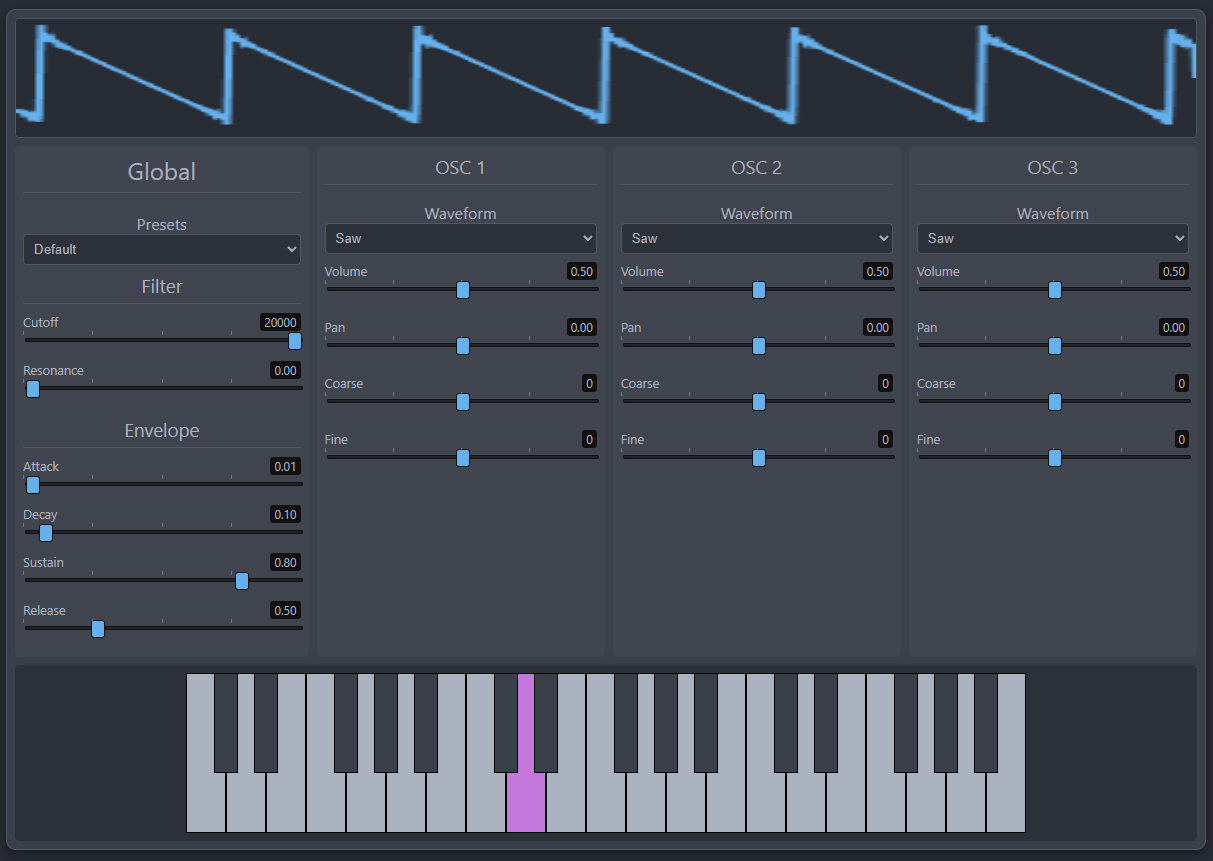Click the OSC 1 Fine slider thumb

(463, 458)
